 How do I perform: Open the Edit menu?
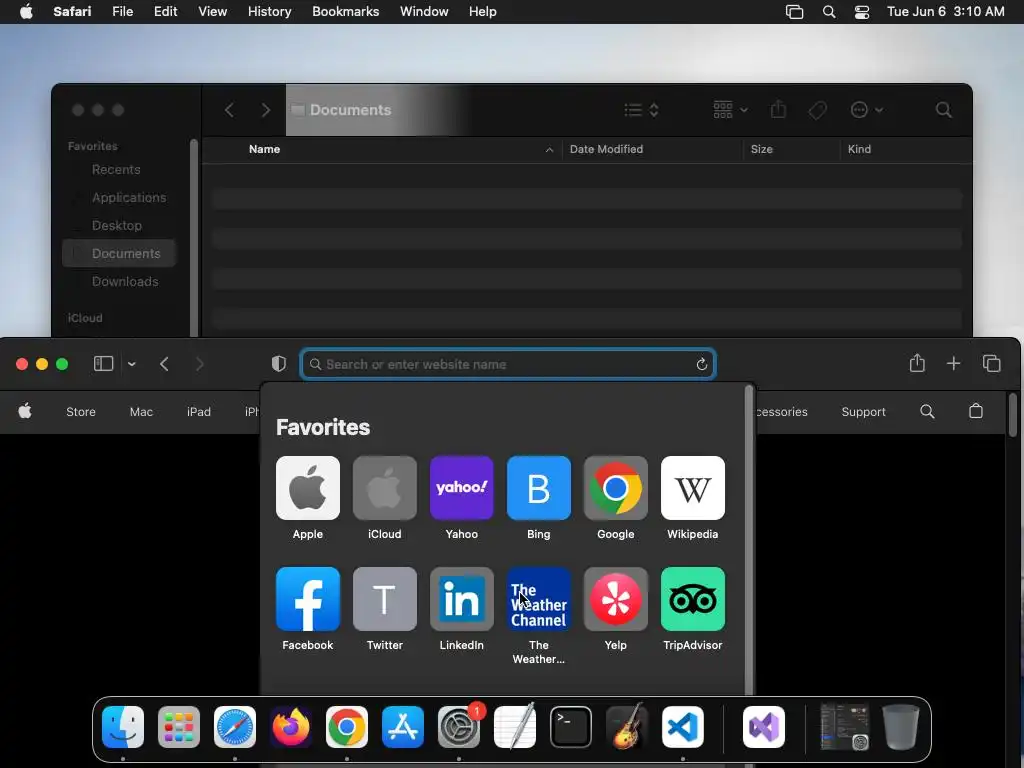click(x=165, y=12)
